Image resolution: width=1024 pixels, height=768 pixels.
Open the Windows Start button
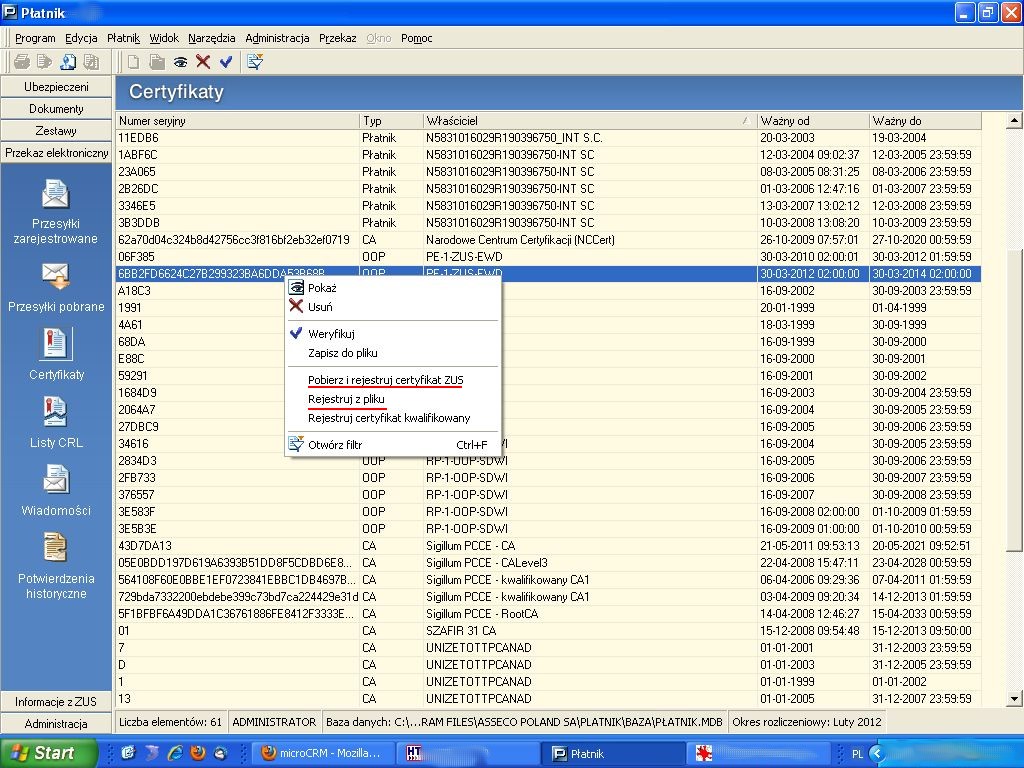[x=49, y=753]
